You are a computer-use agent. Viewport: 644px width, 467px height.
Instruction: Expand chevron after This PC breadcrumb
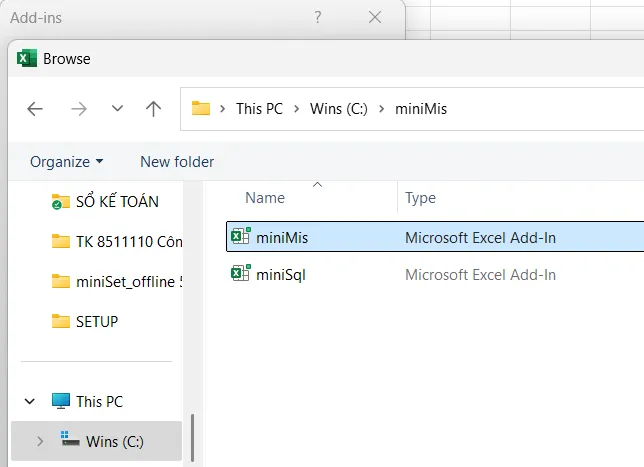pyautogui.click(x=297, y=109)
